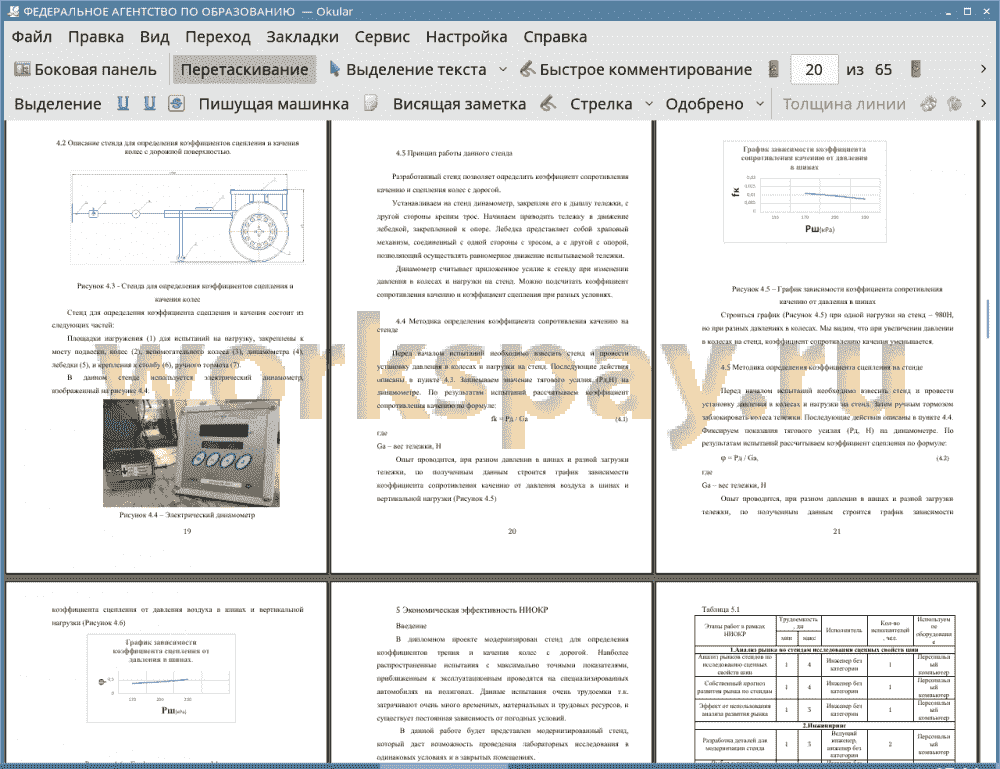Select the strikeout annotation icon
The width and height of the screenshot is (1000, 769).
[x=176, y=103]
